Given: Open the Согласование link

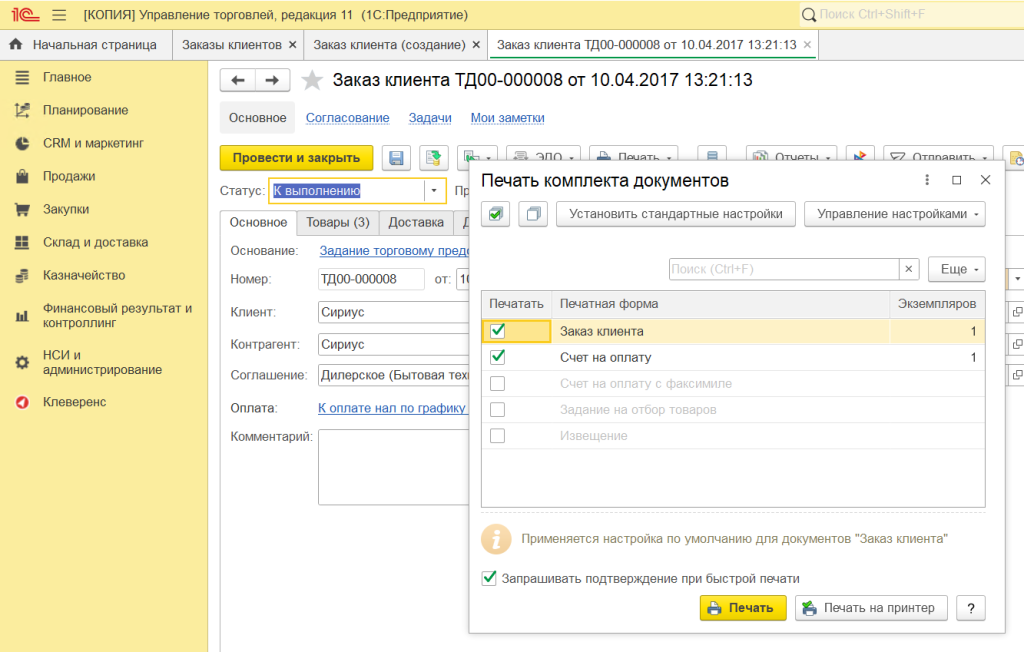Looking at the screenshot, I should (347, 118).
